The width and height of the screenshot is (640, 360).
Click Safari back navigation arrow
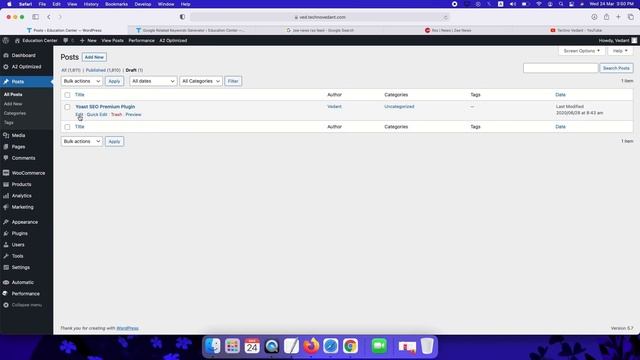[49, 17]
